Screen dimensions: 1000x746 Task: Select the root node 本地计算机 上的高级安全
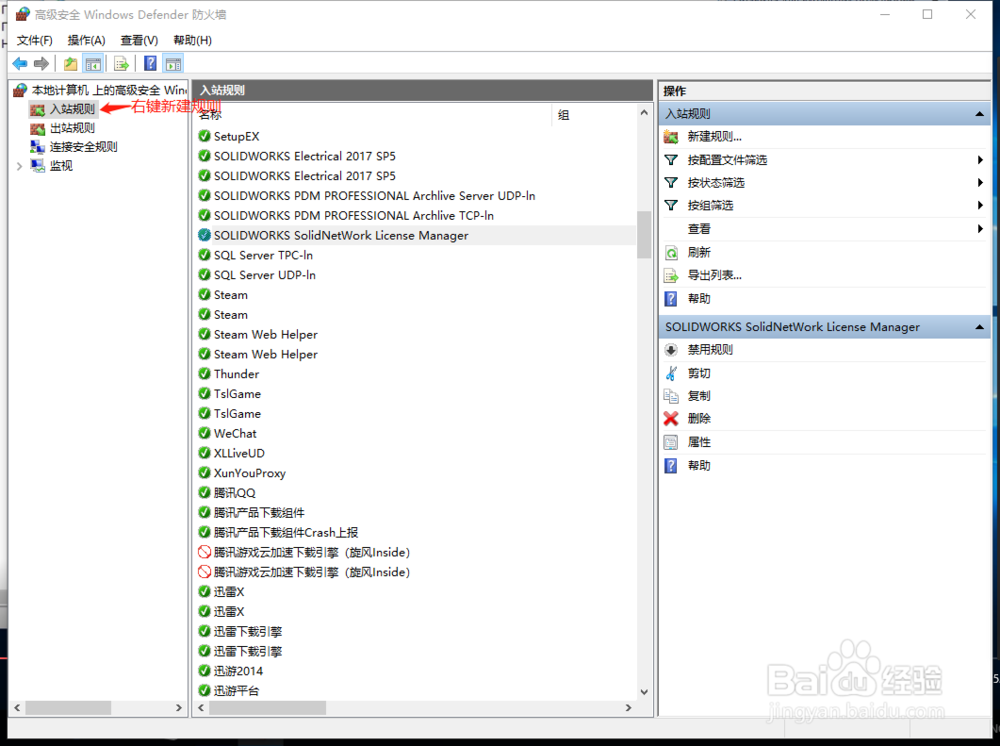(x=109, y=90)
